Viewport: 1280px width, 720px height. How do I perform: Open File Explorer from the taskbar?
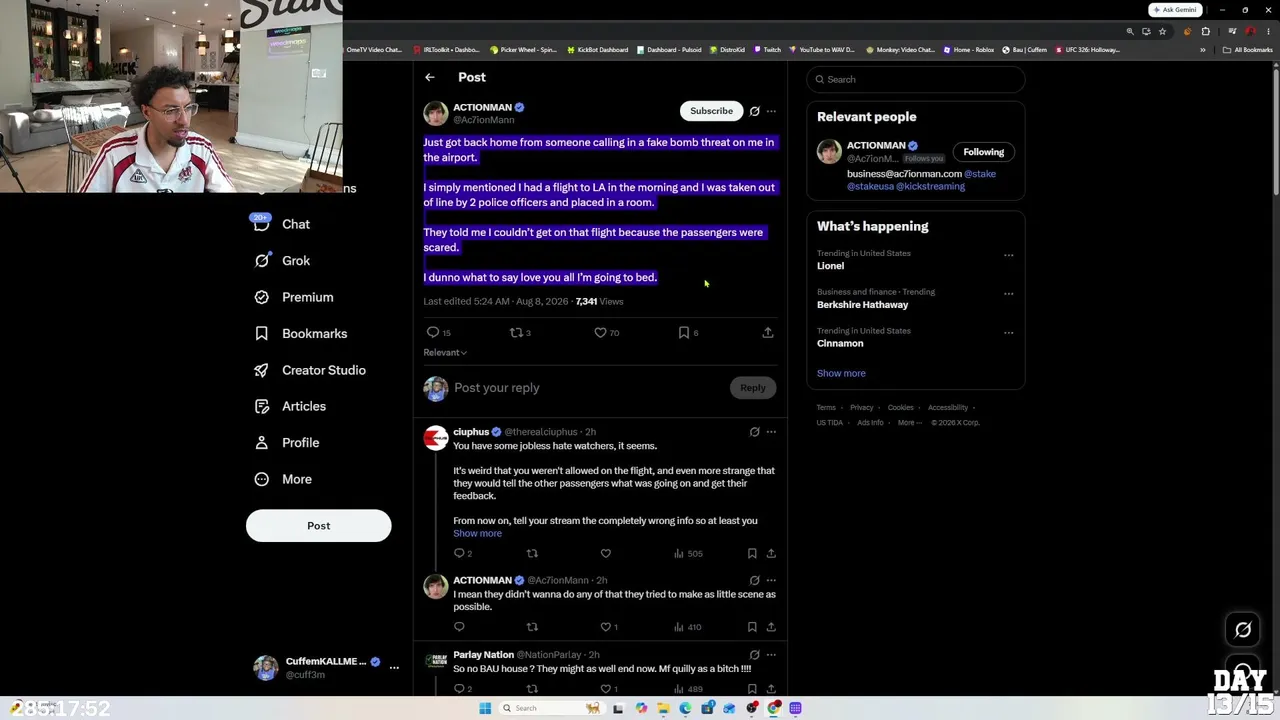click(x=663, y=708)
